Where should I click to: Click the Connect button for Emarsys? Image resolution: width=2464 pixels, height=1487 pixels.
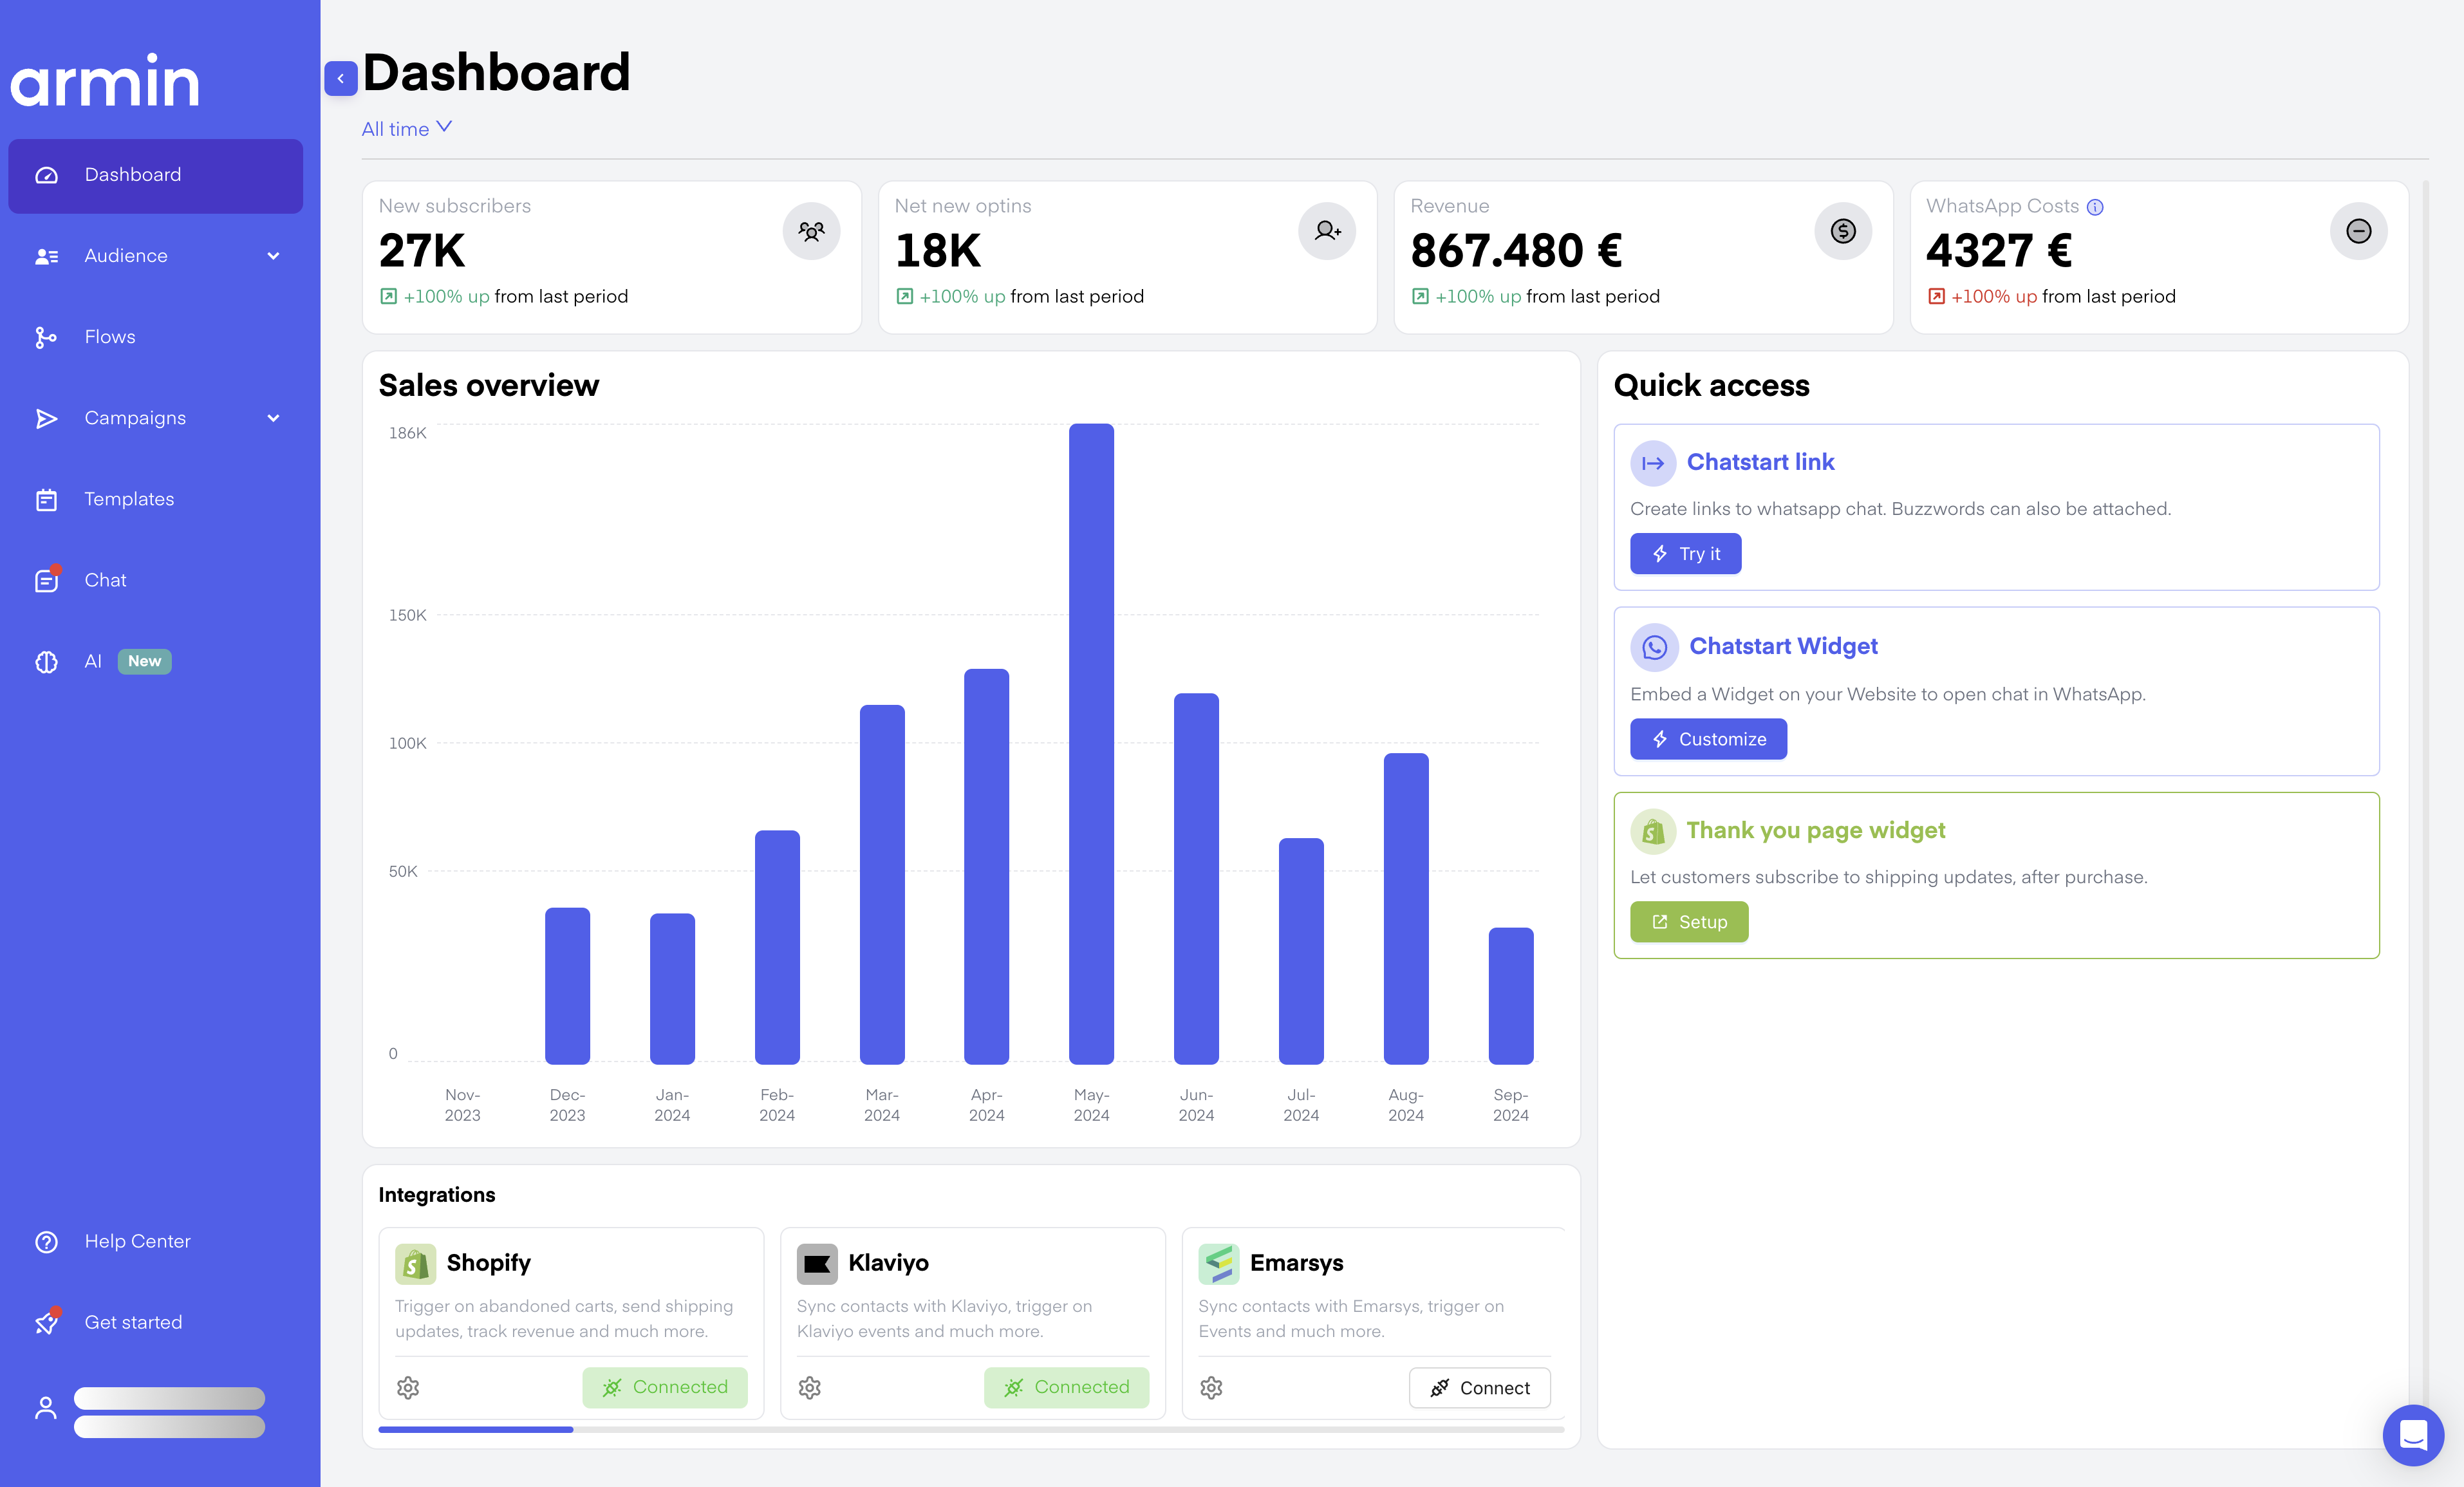(1479, 1387)
